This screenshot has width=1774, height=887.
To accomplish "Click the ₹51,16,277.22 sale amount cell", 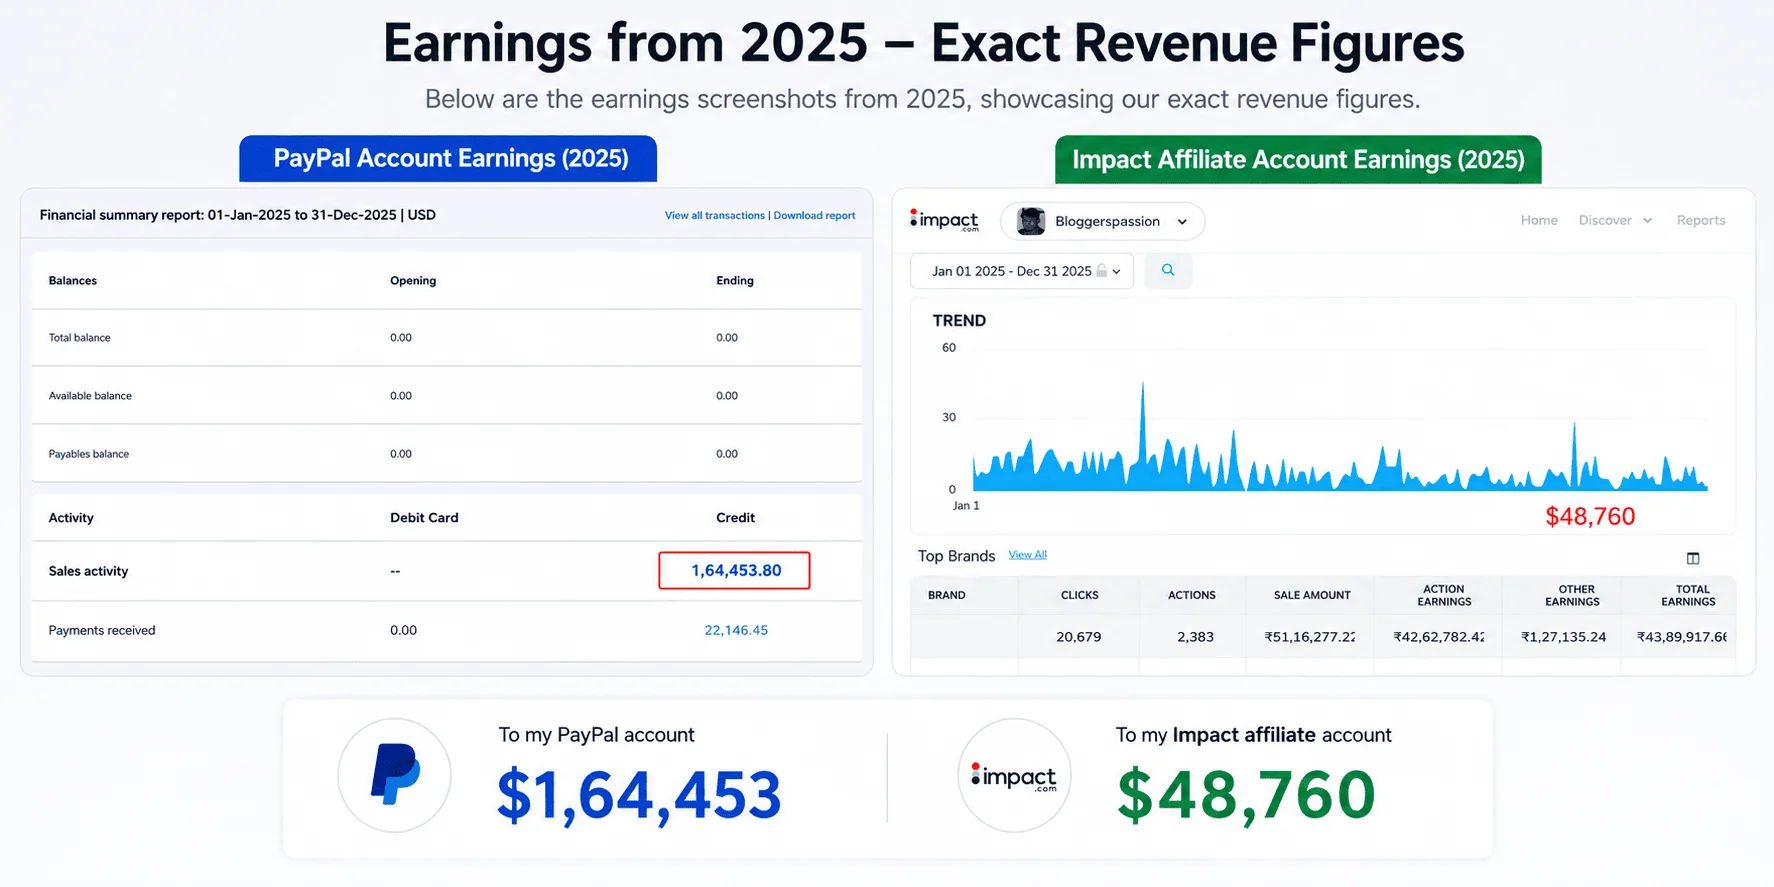I will point(1310,637).
